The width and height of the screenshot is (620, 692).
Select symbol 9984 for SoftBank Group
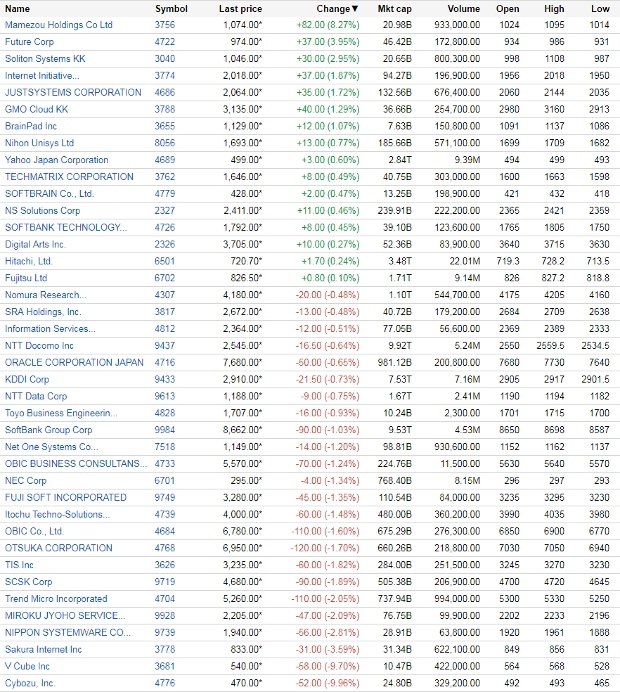coord(165,430)
